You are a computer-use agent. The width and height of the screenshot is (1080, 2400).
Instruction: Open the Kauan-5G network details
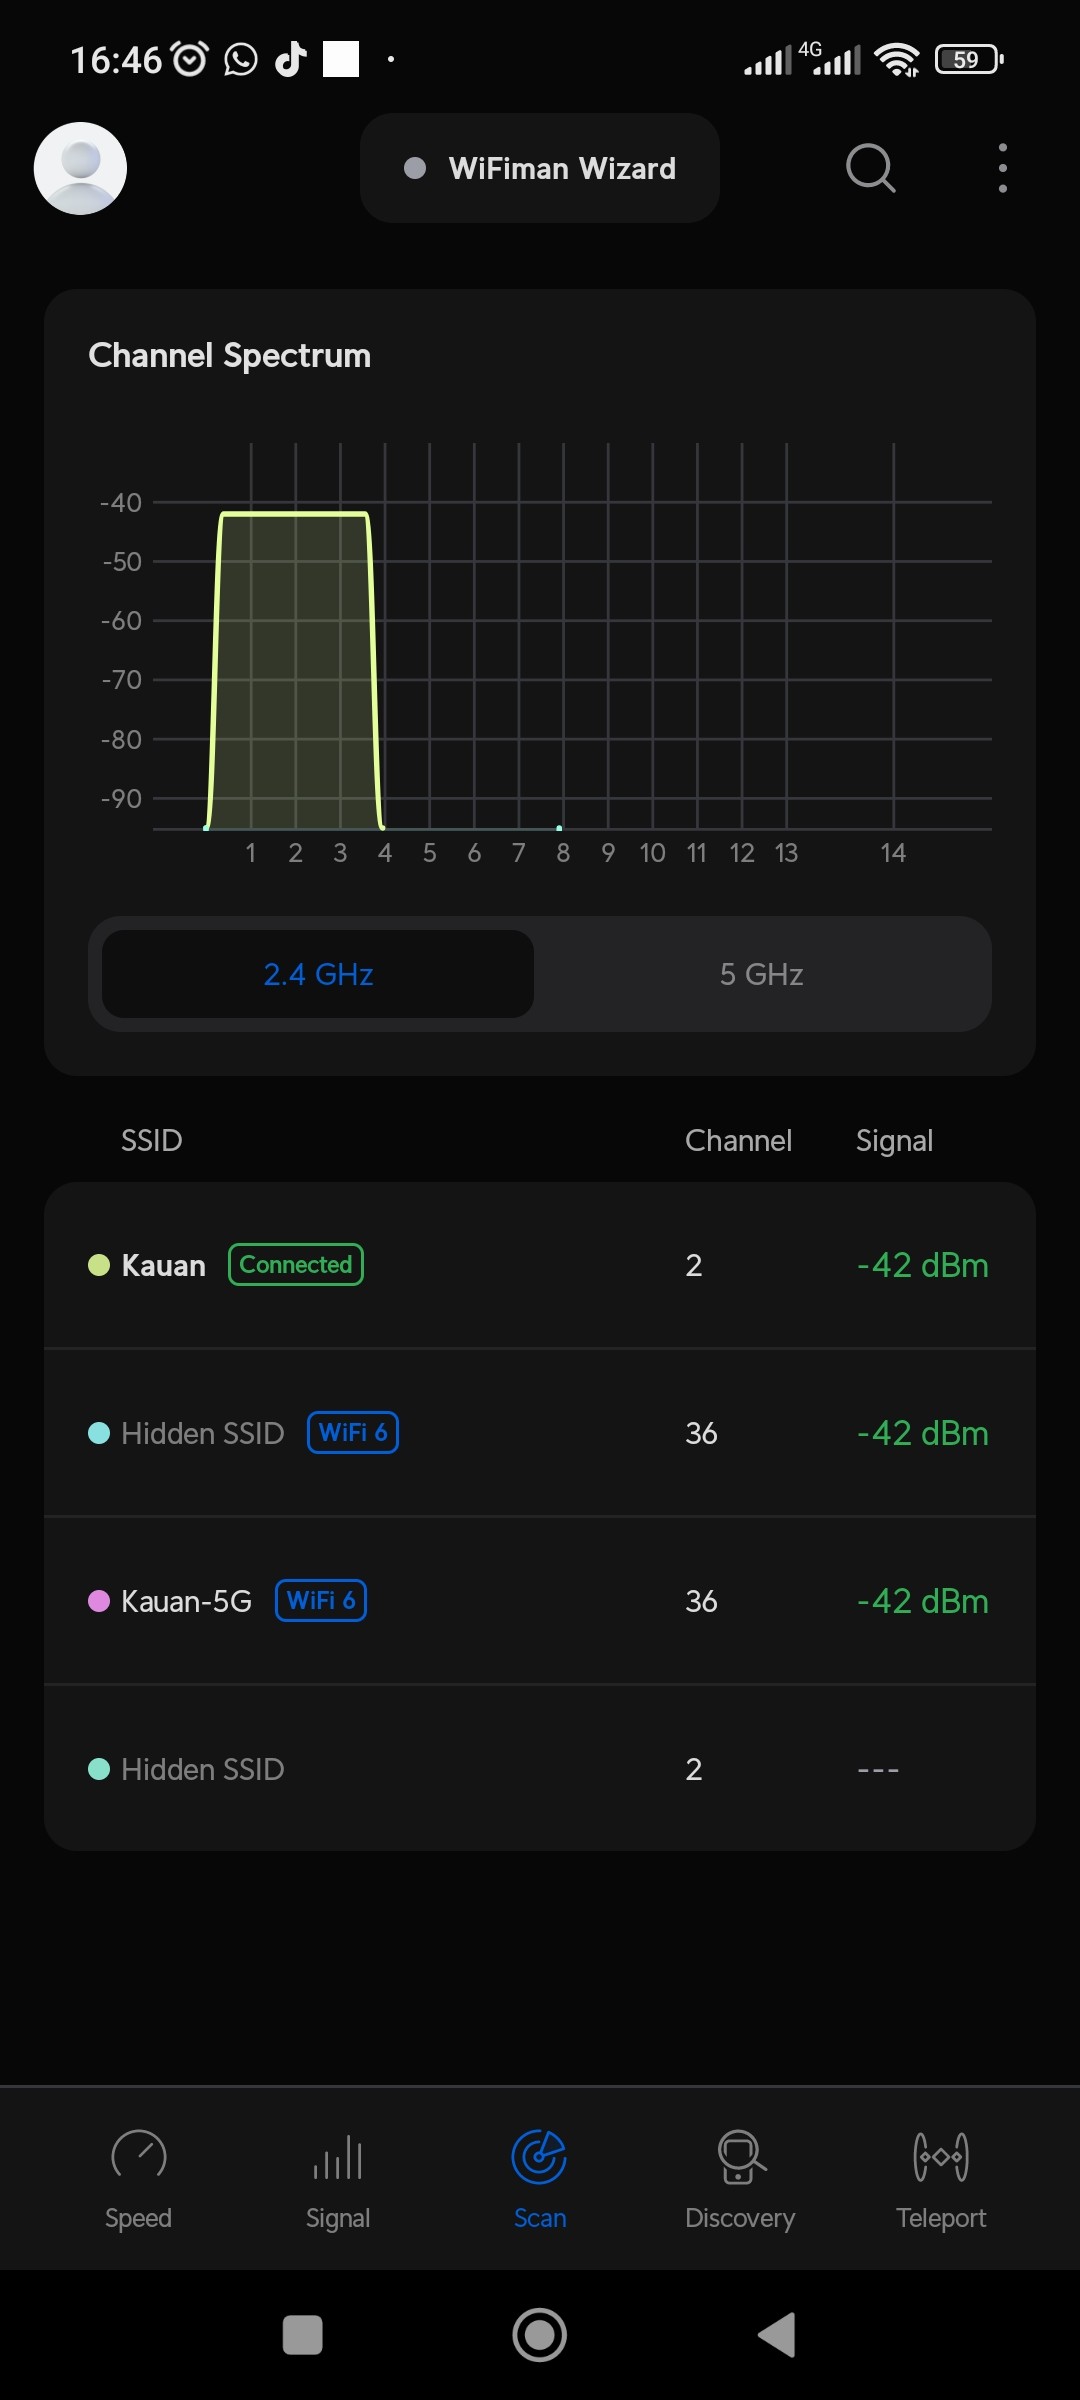[540, 1601]
